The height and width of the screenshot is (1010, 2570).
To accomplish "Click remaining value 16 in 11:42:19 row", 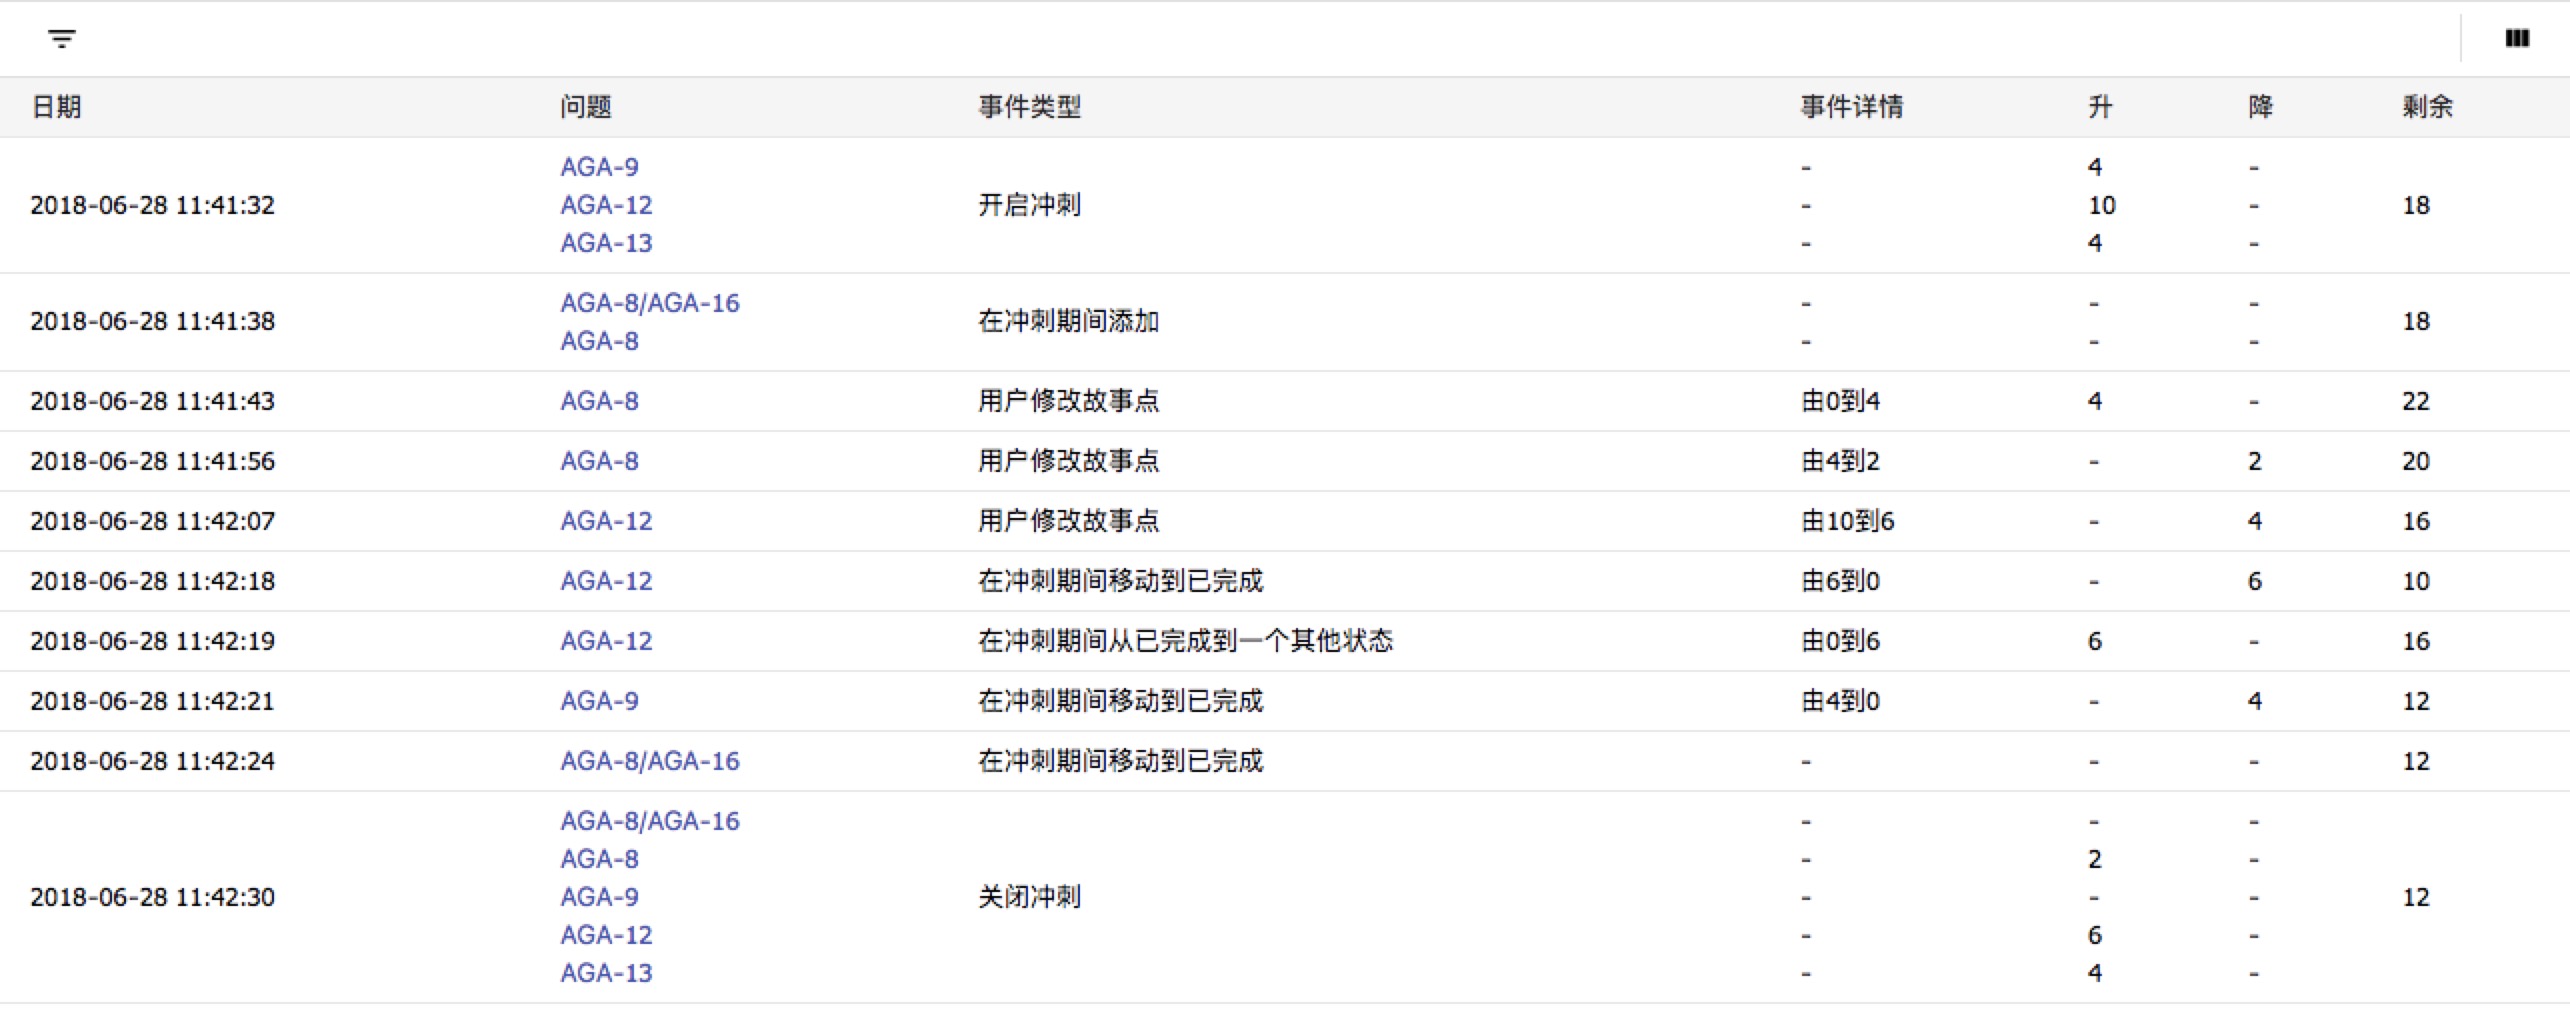I will [2416, 641].
